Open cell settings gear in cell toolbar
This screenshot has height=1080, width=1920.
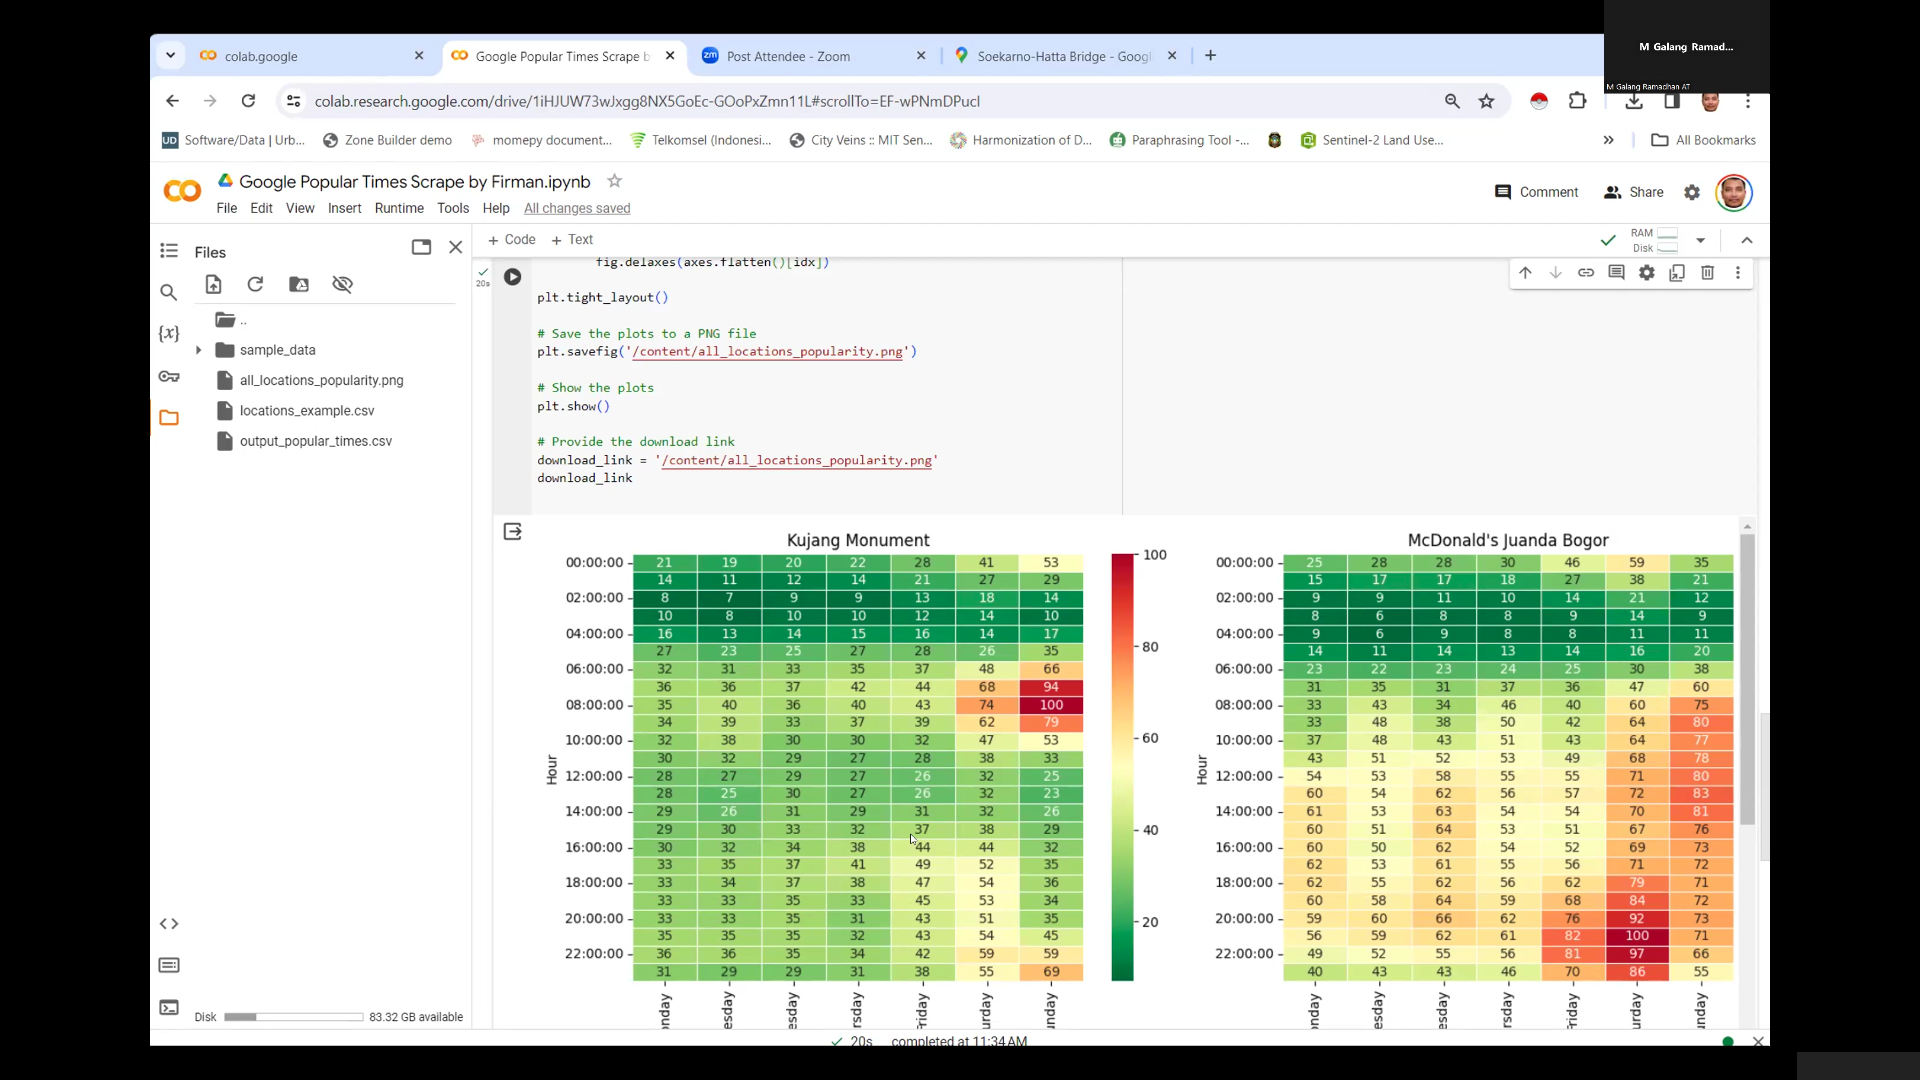pos(1646,272)
